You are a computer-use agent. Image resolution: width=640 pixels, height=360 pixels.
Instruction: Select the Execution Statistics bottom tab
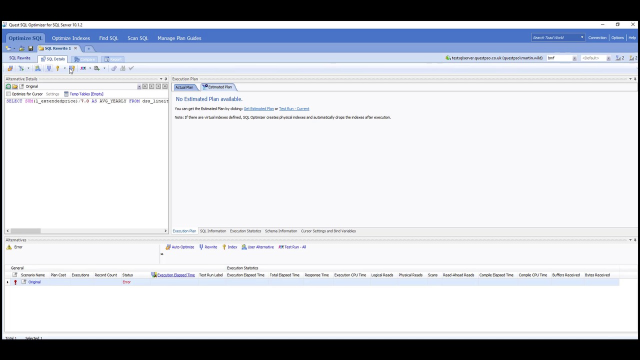(x=245, y=231)
